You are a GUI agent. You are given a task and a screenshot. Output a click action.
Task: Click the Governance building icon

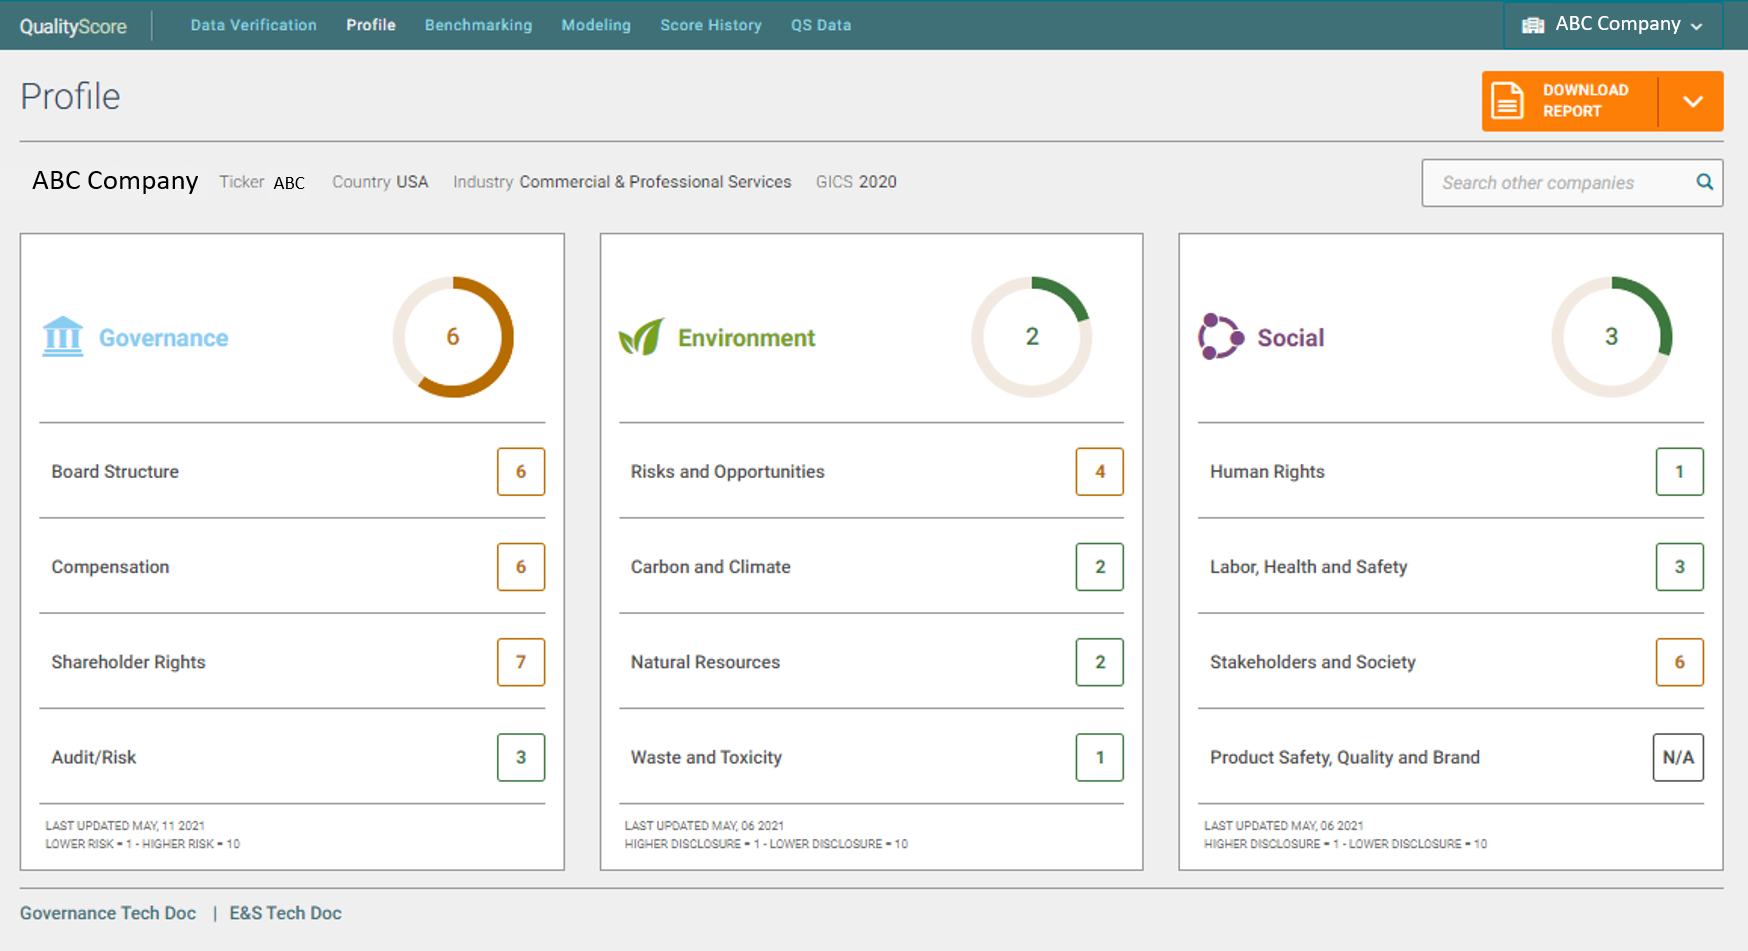pyautogui.click(x=63, y=337)
